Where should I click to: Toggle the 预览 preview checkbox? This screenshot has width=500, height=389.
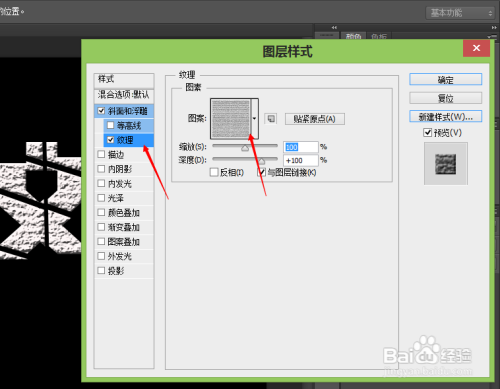pyautogui.click(x=427, y=133)
